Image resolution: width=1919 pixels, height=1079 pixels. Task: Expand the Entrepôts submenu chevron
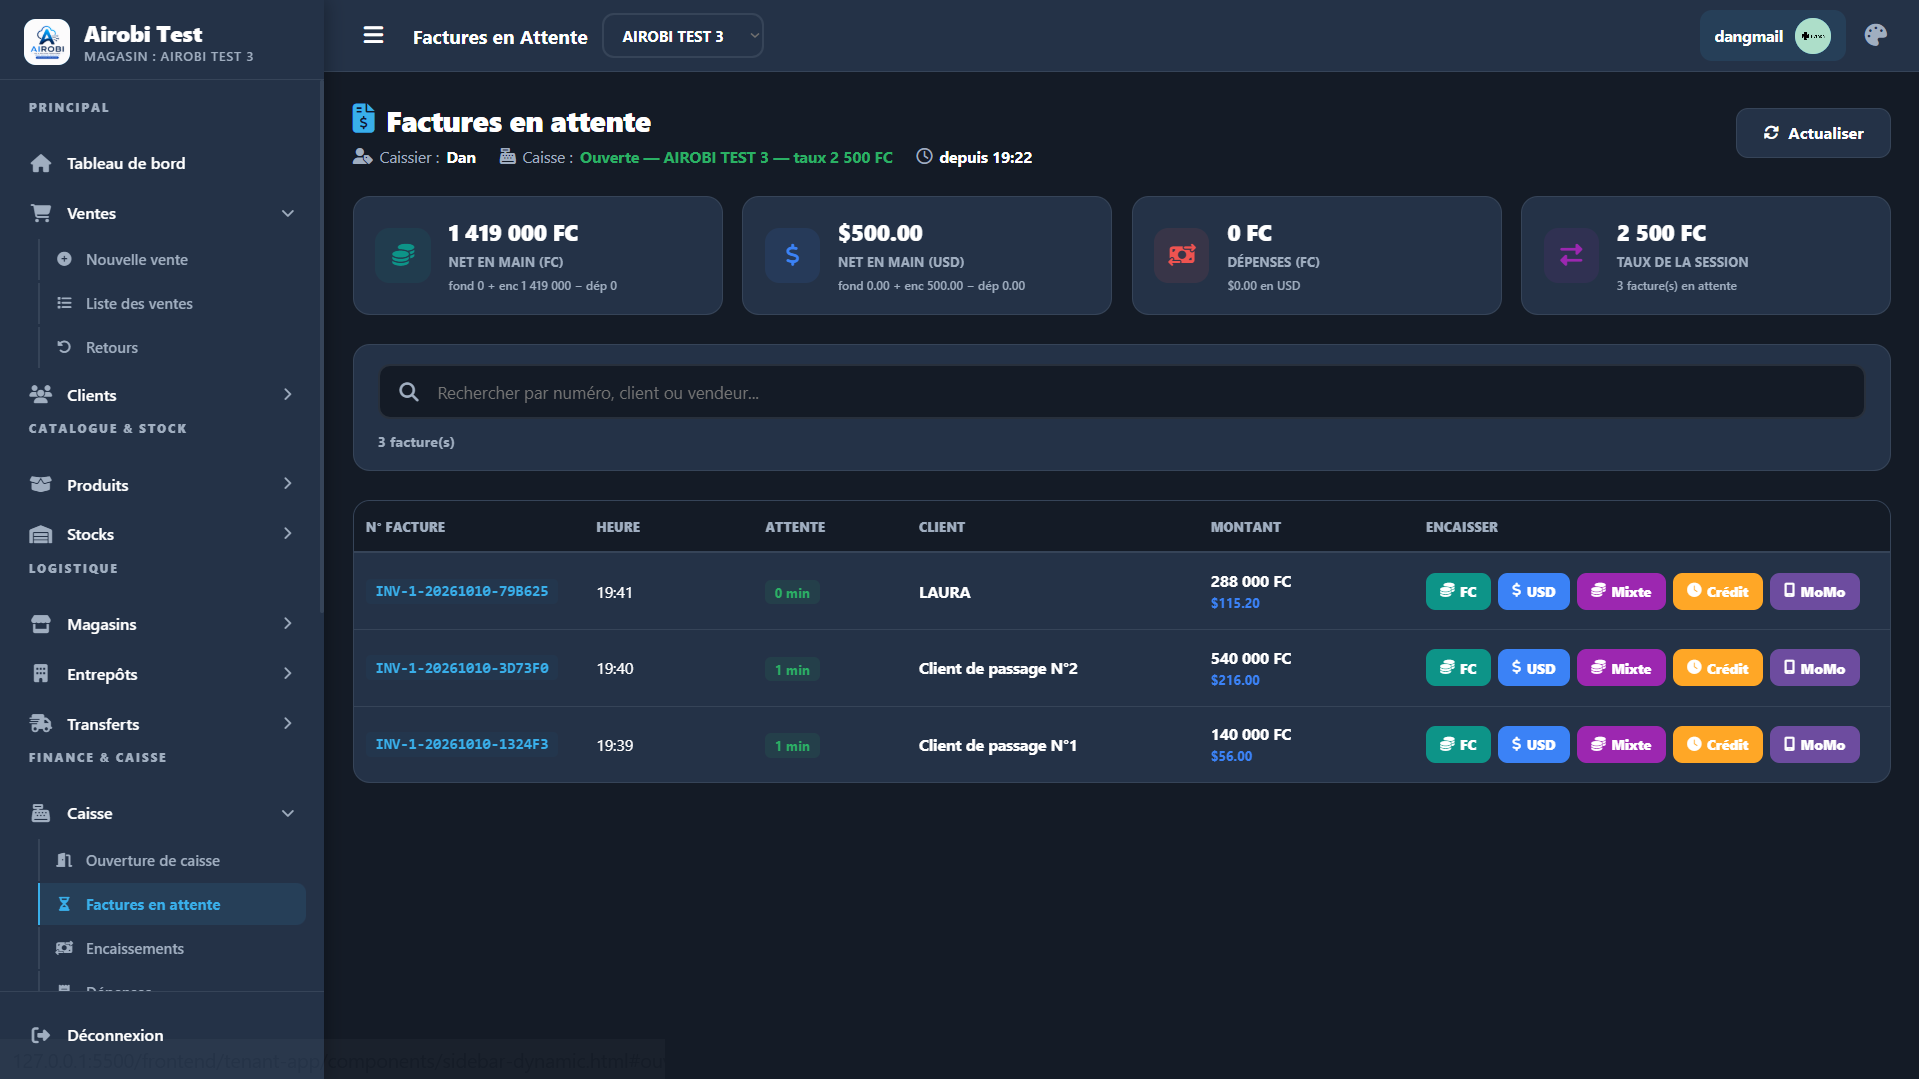tap(288, 674)
